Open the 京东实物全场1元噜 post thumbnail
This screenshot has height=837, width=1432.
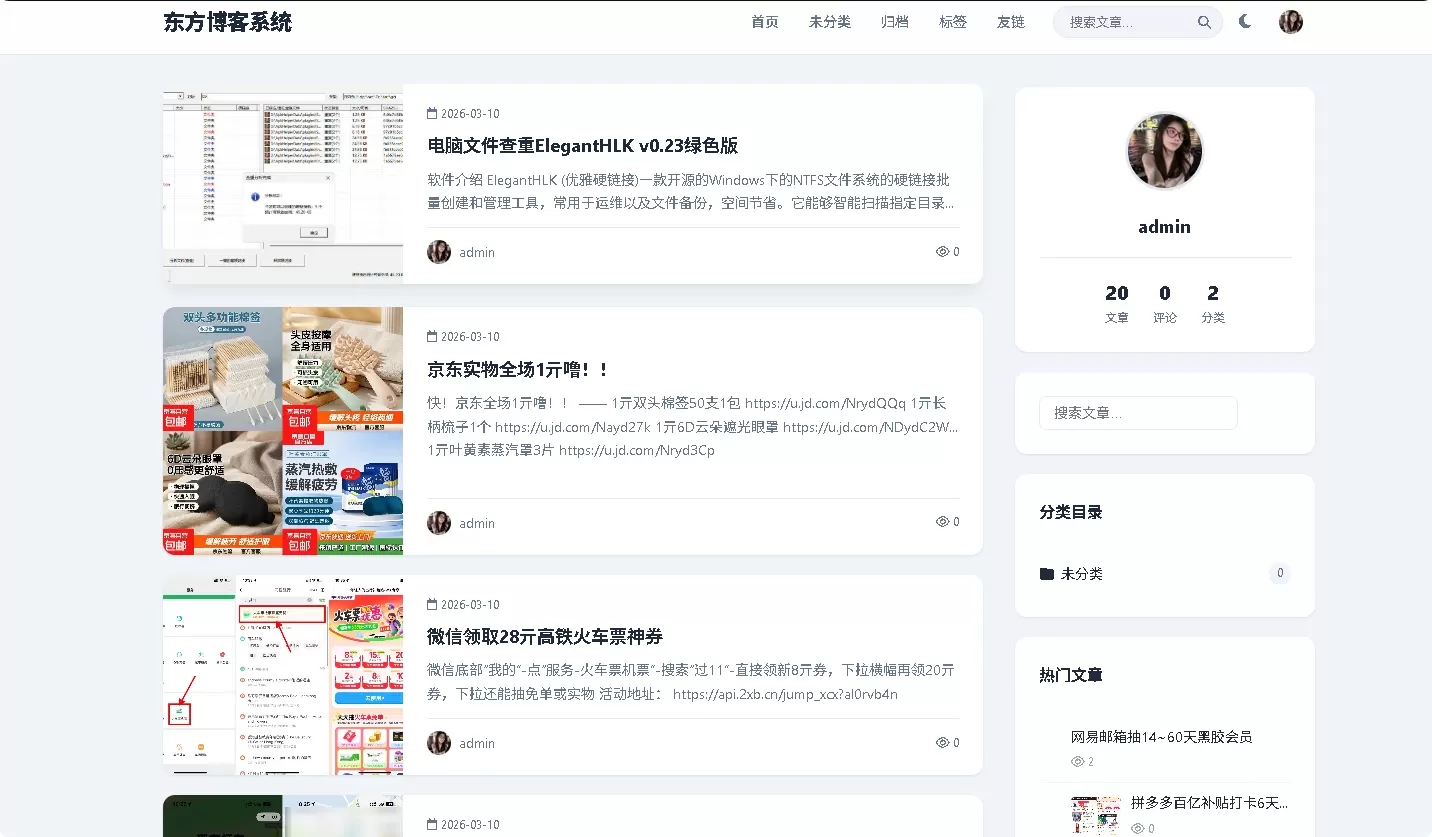(x=282, y=430)
